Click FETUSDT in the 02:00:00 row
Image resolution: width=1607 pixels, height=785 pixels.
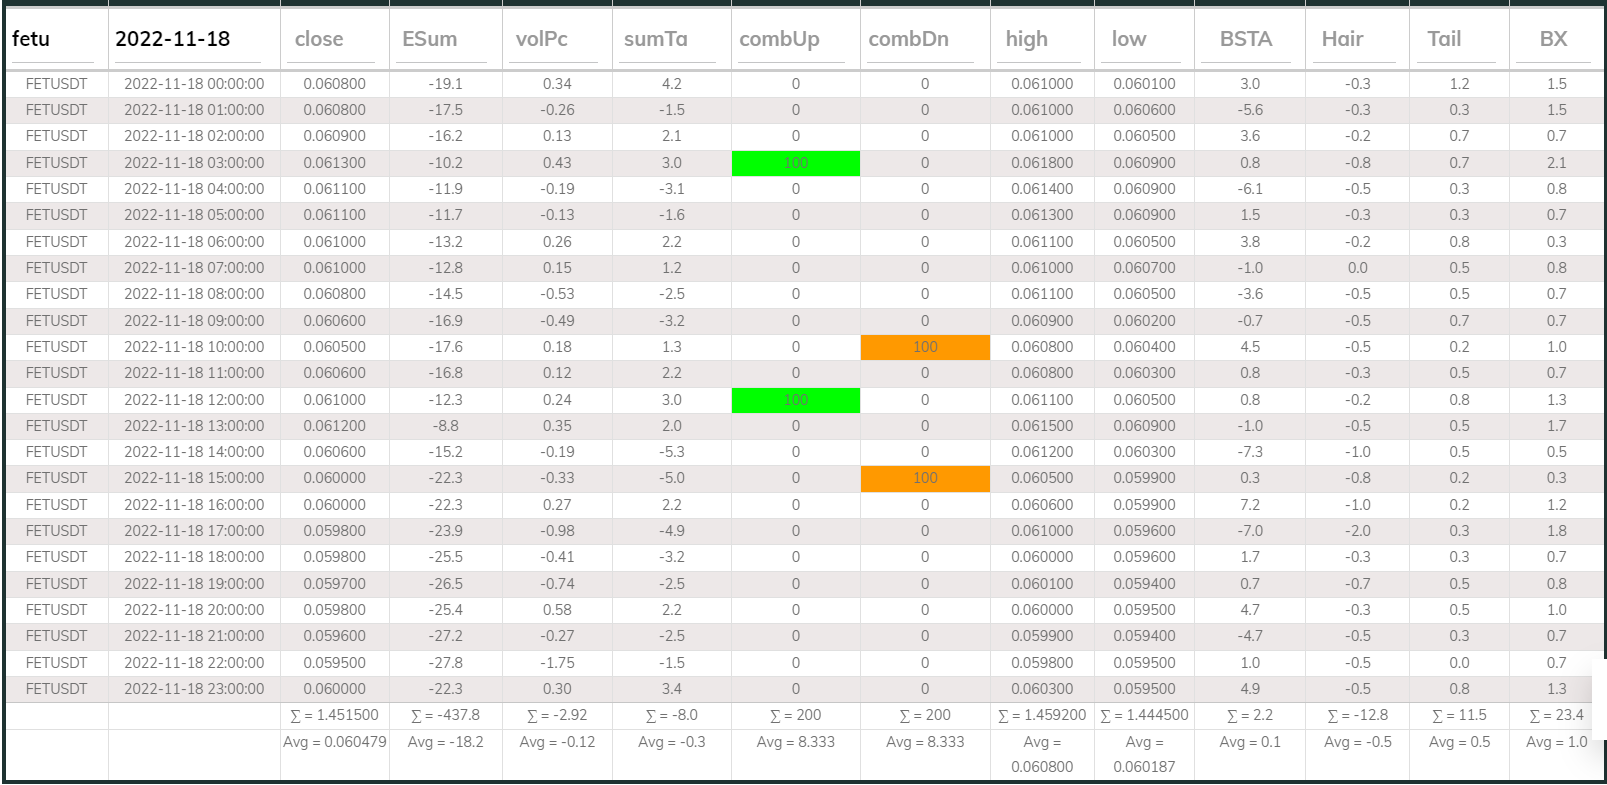(x=56, y=136)
